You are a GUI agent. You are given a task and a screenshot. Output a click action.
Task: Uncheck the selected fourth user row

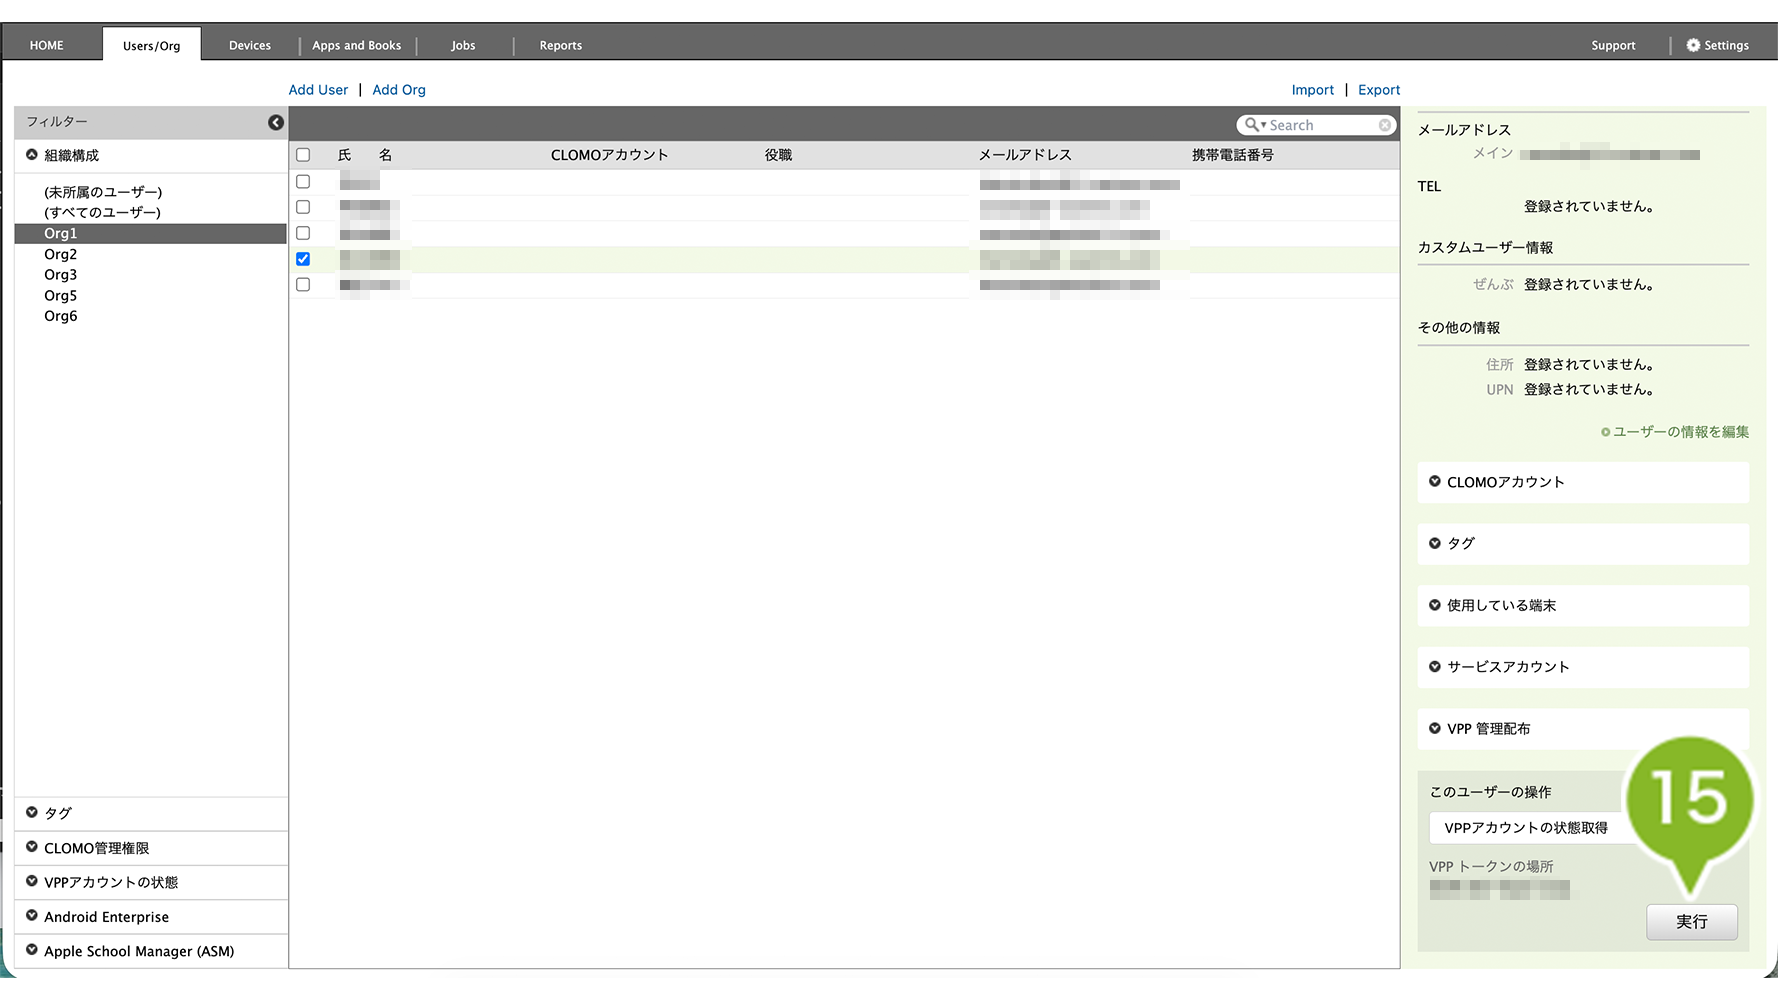pyautogui.click(x=303, y=259)
